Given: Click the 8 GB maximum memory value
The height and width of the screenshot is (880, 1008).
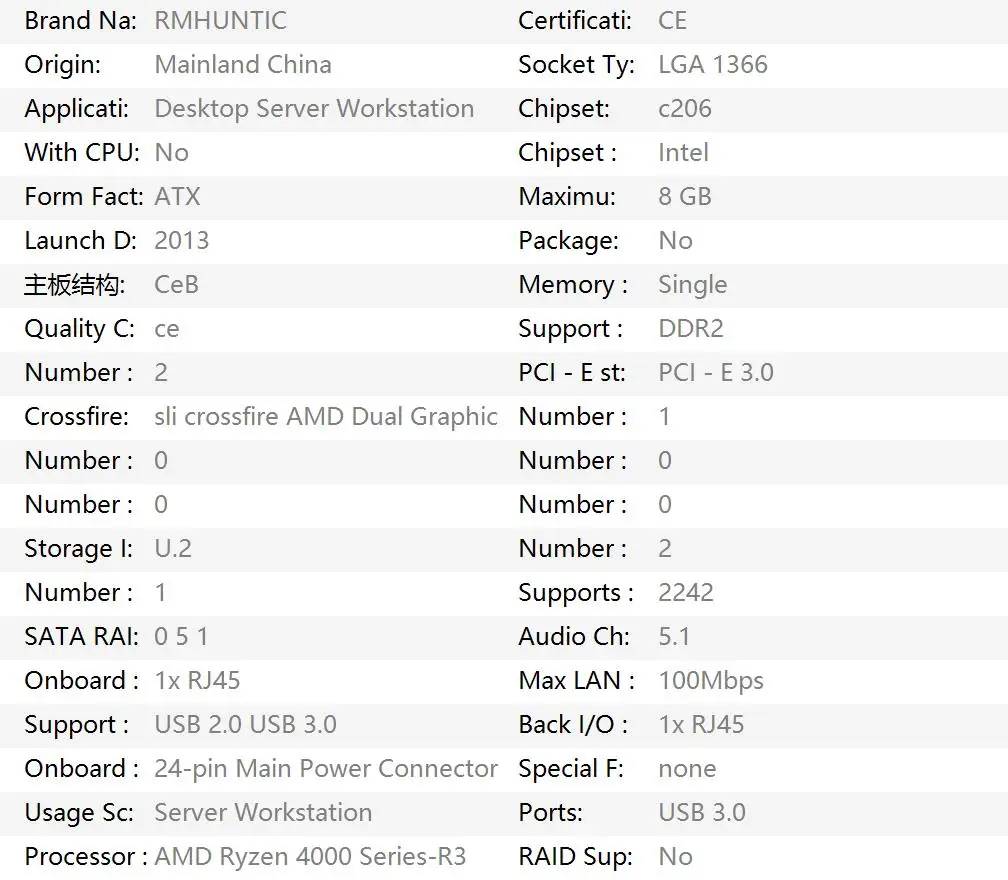Looking at the screenshot, I should click(684, 197).
